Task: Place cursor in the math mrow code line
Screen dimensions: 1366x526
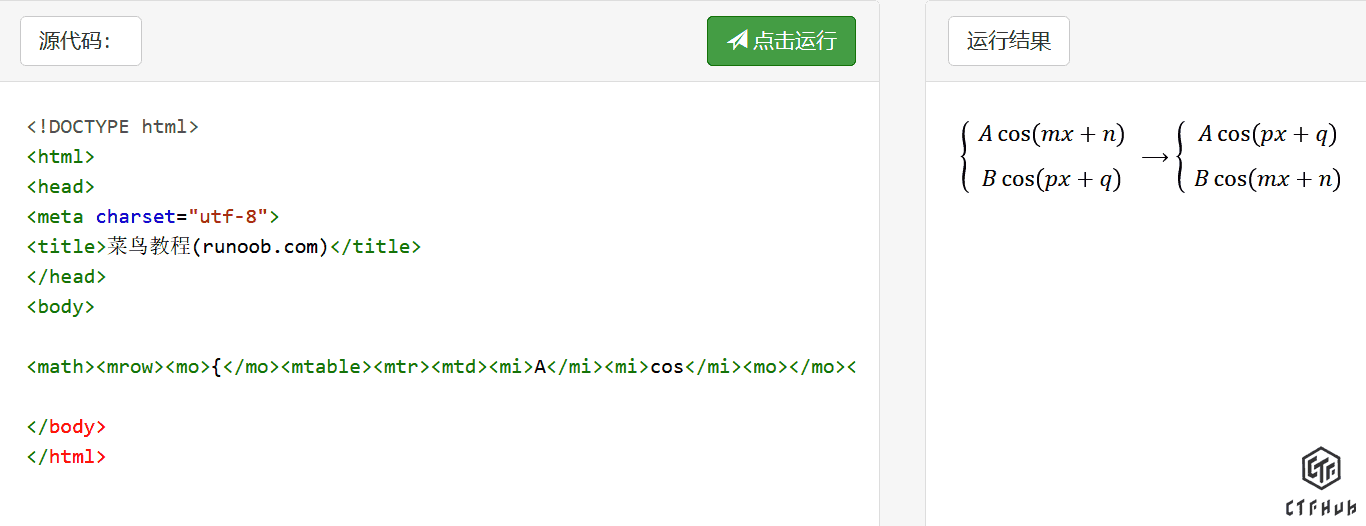Action: tap(440, 367)
